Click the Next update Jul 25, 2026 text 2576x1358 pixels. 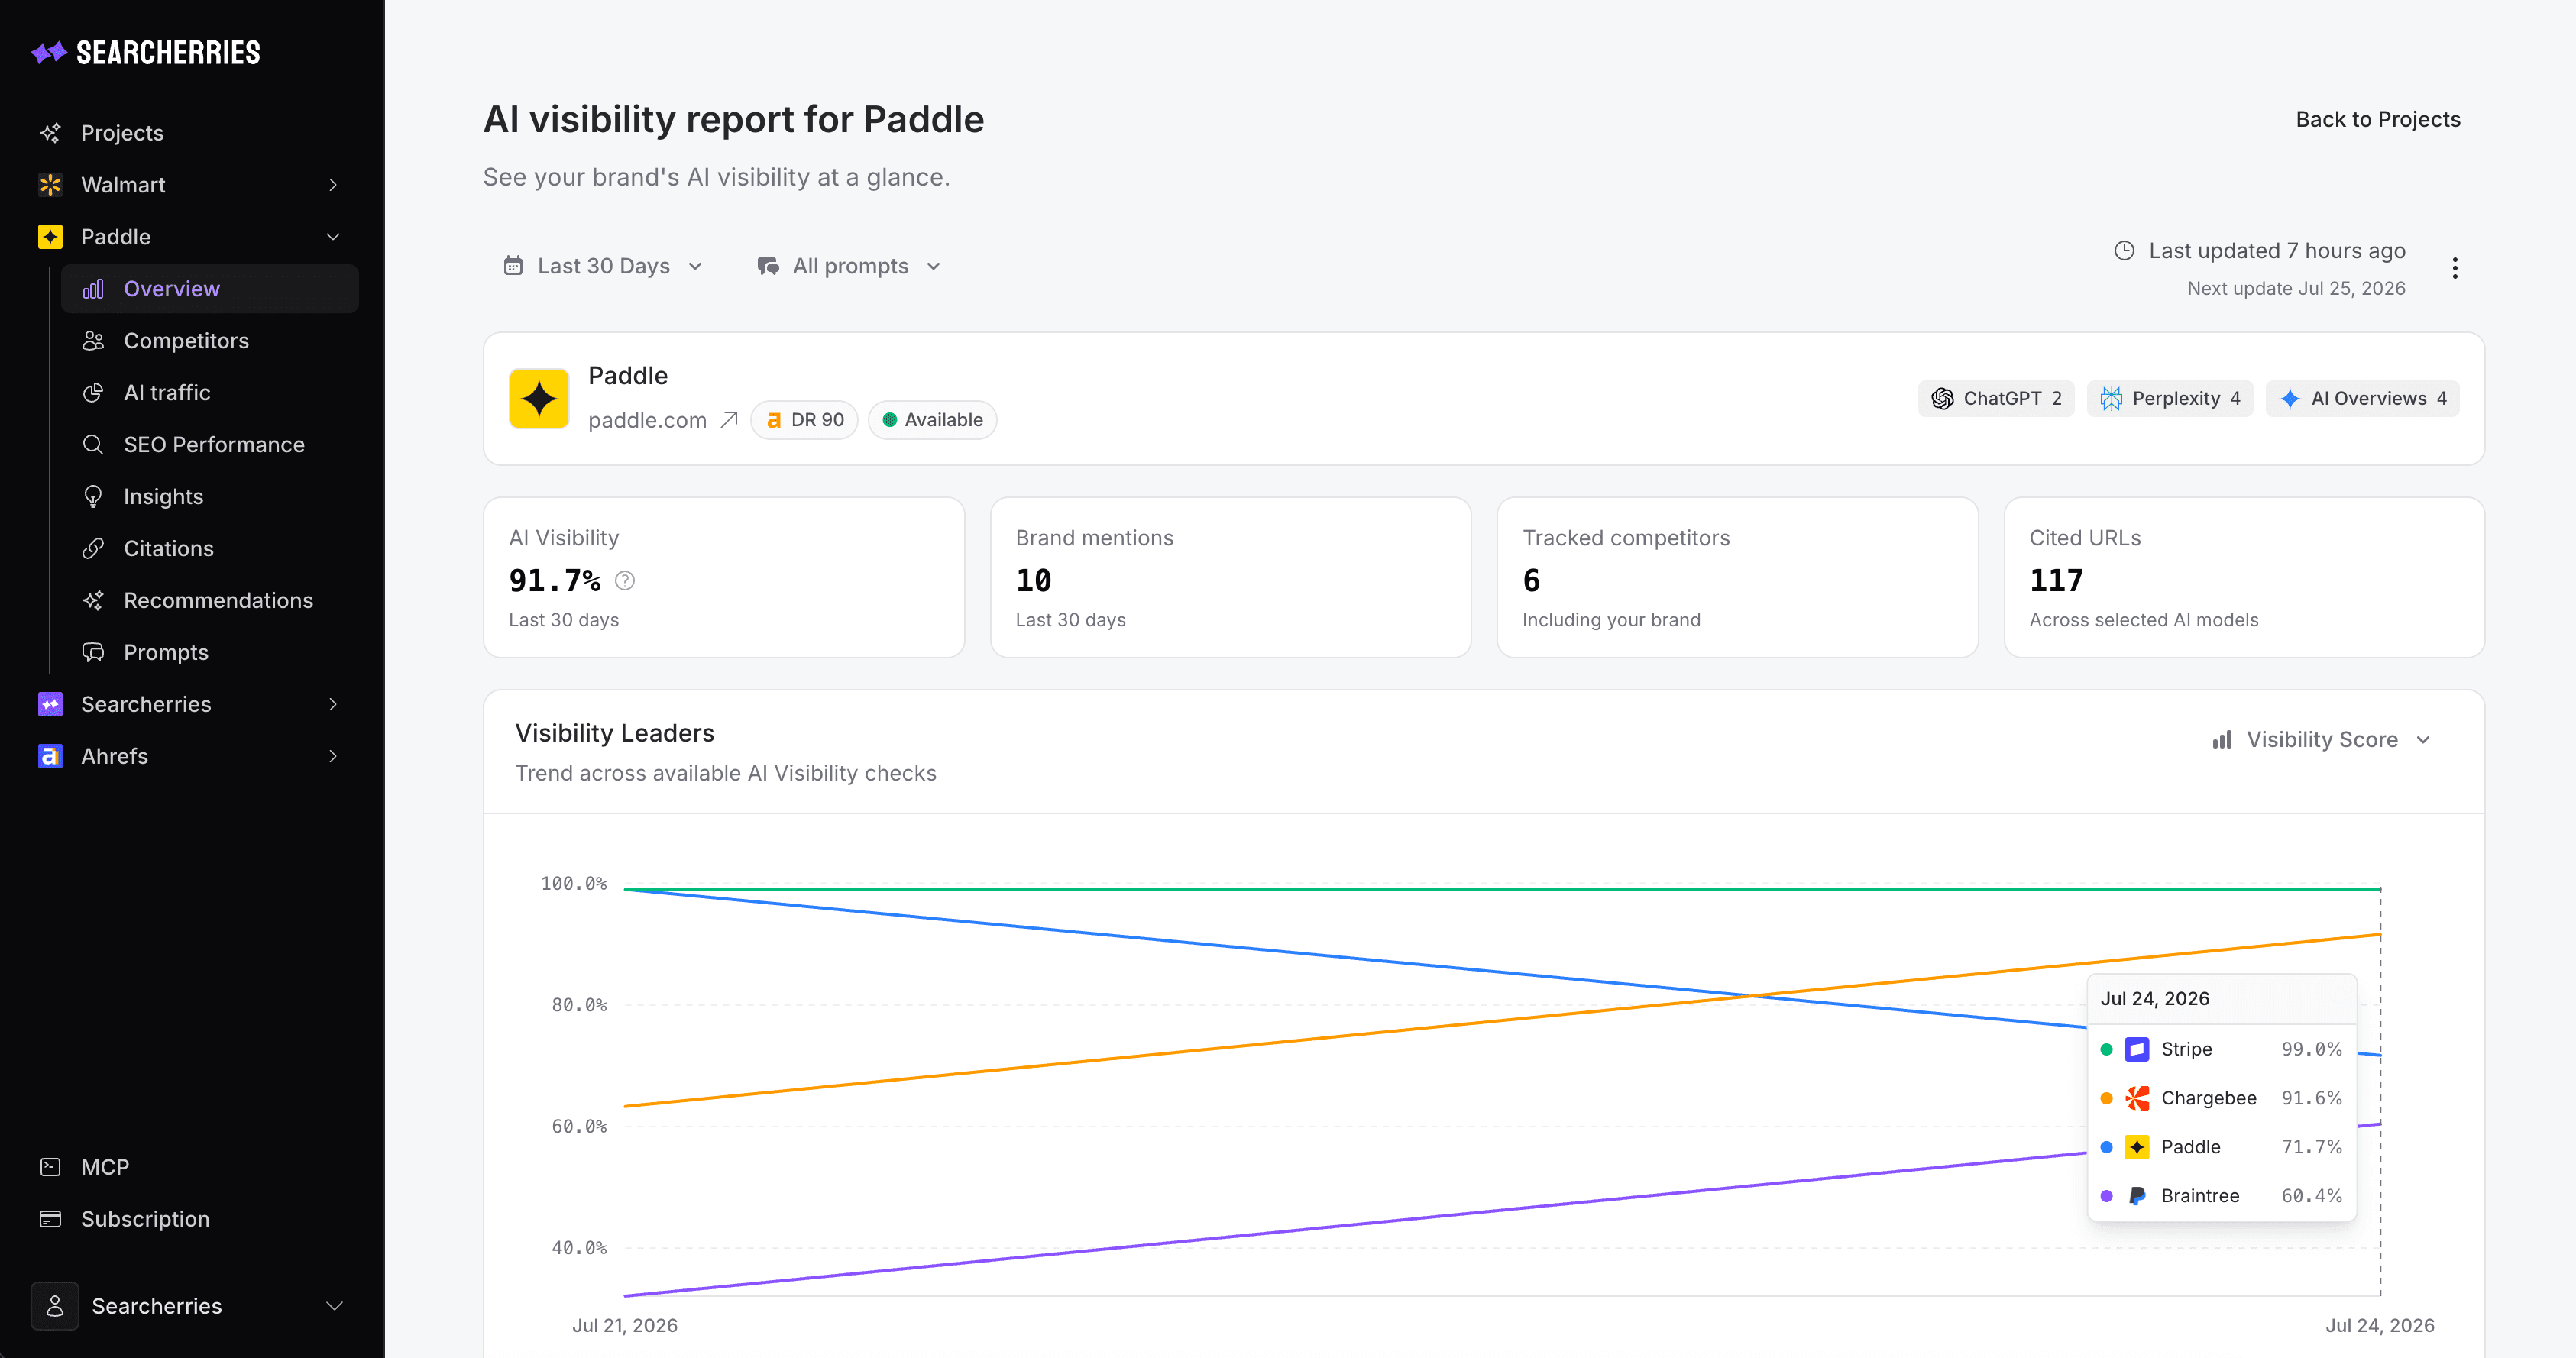pos(2296,288)
